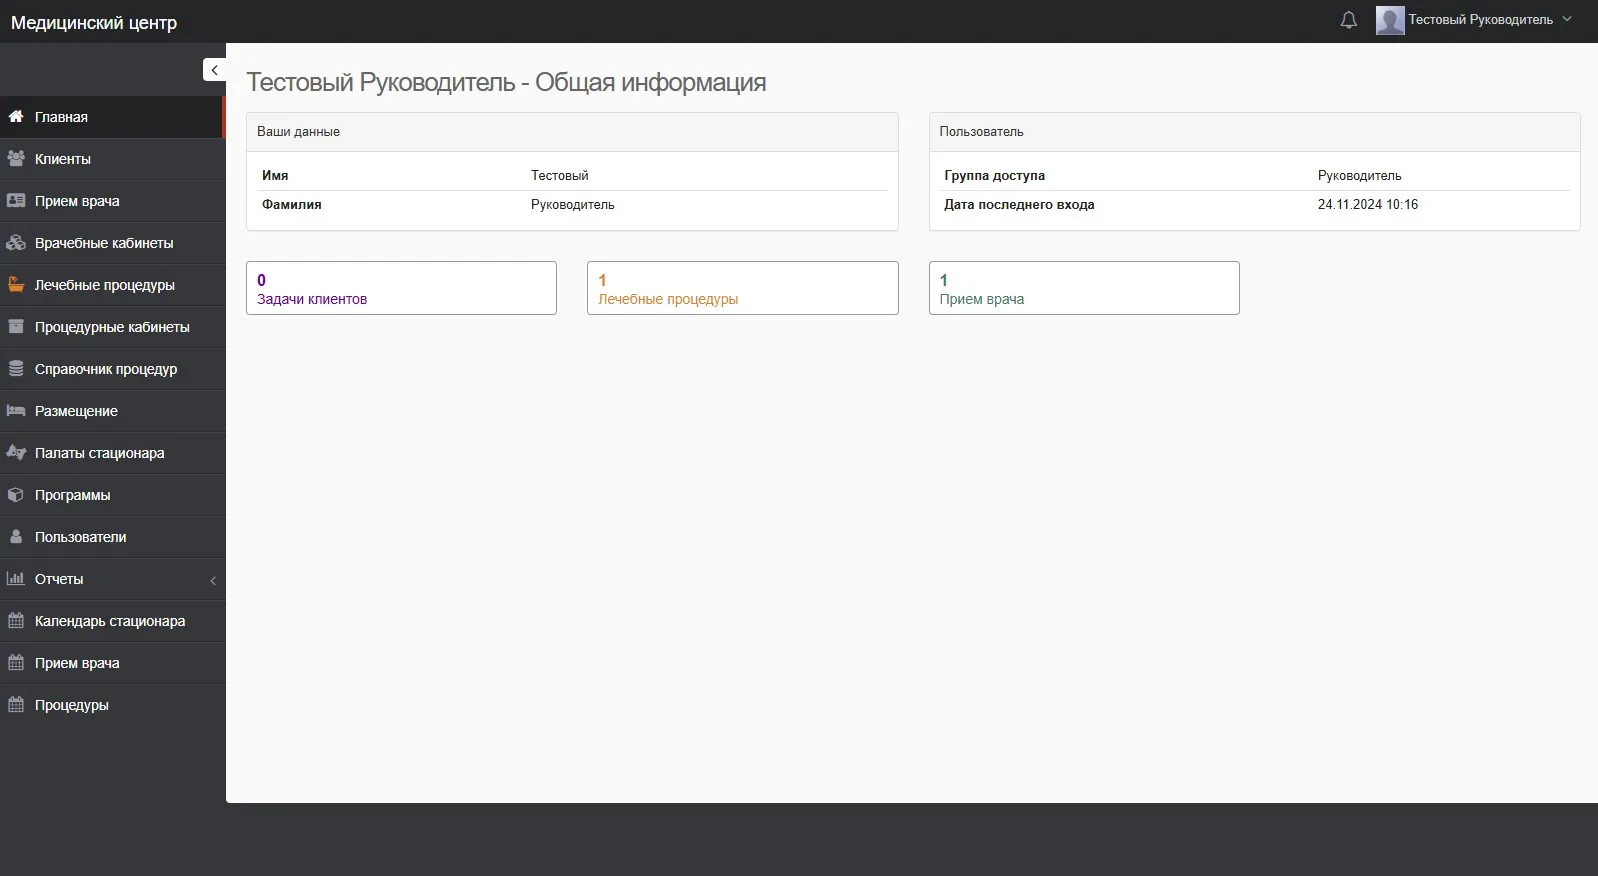Screen dimensions: 1598x876
Task: Click the notification bell icon
Action: pos(1348,20)
